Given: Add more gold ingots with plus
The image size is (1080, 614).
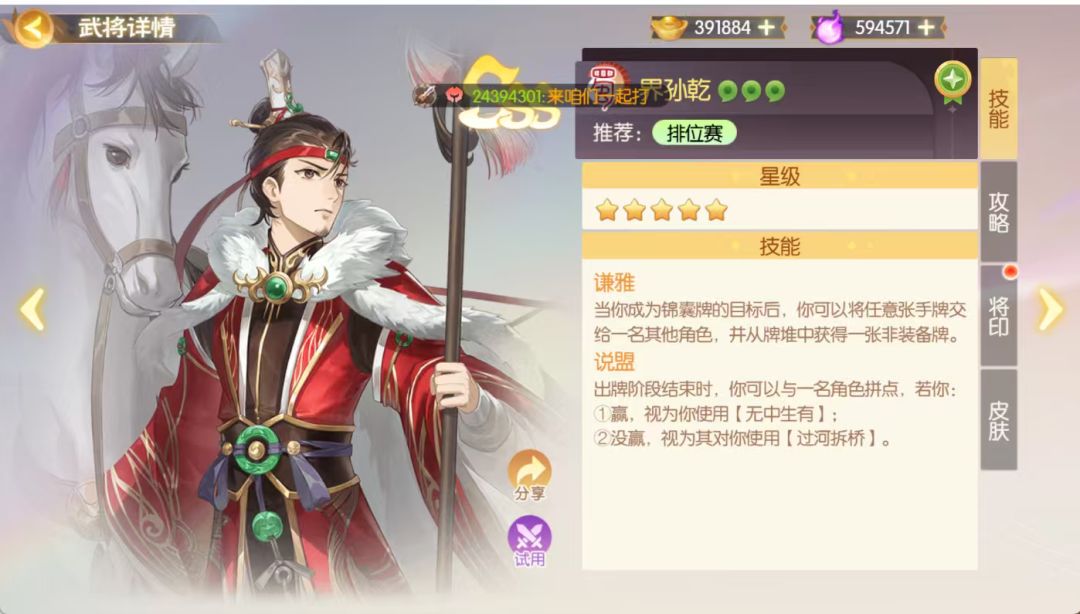Looking at the screenshot, I should pyautogui.click(x=766, y=28).
